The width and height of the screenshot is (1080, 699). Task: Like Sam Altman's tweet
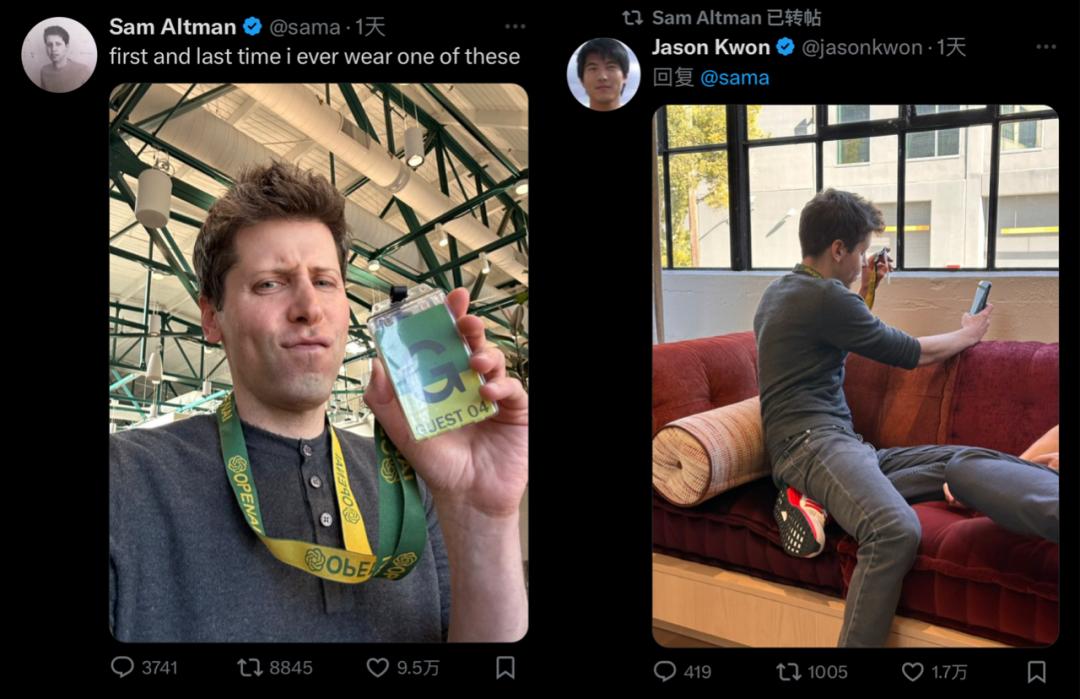click(x=377, y=667)
